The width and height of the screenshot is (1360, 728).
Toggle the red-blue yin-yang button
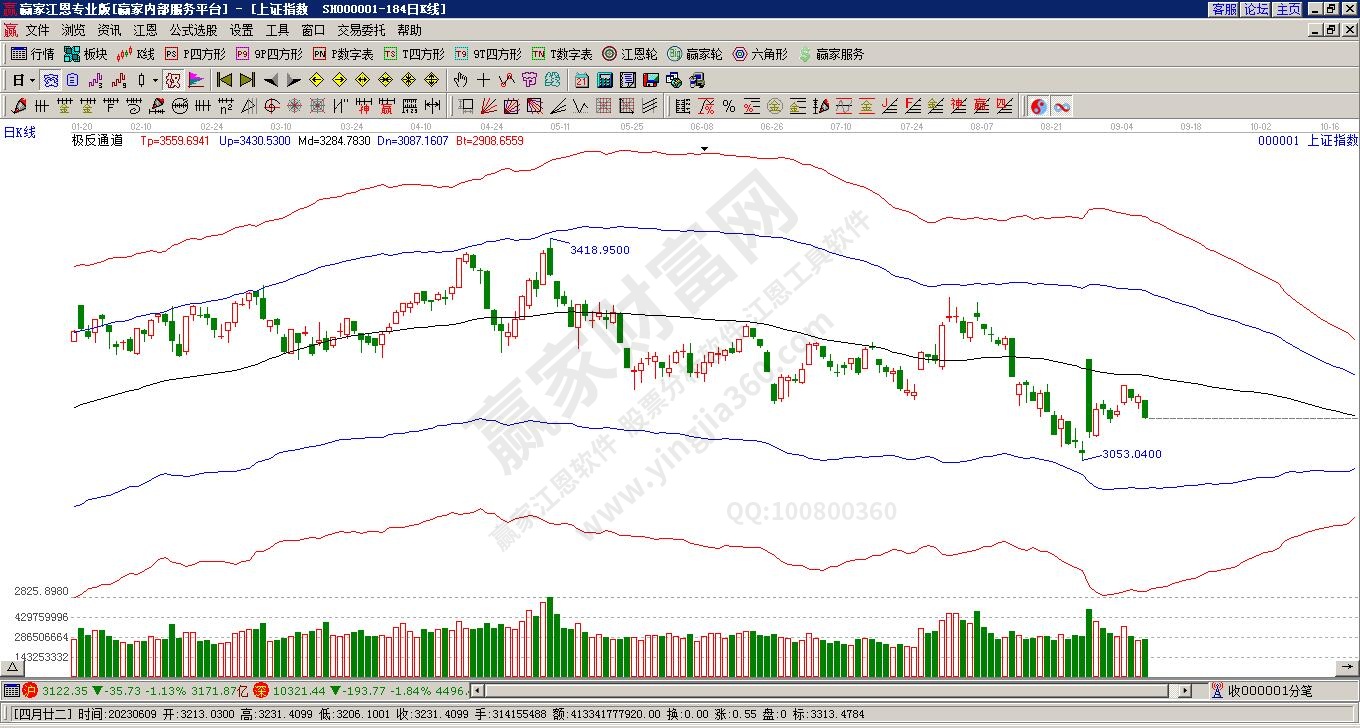[1038, 106]
